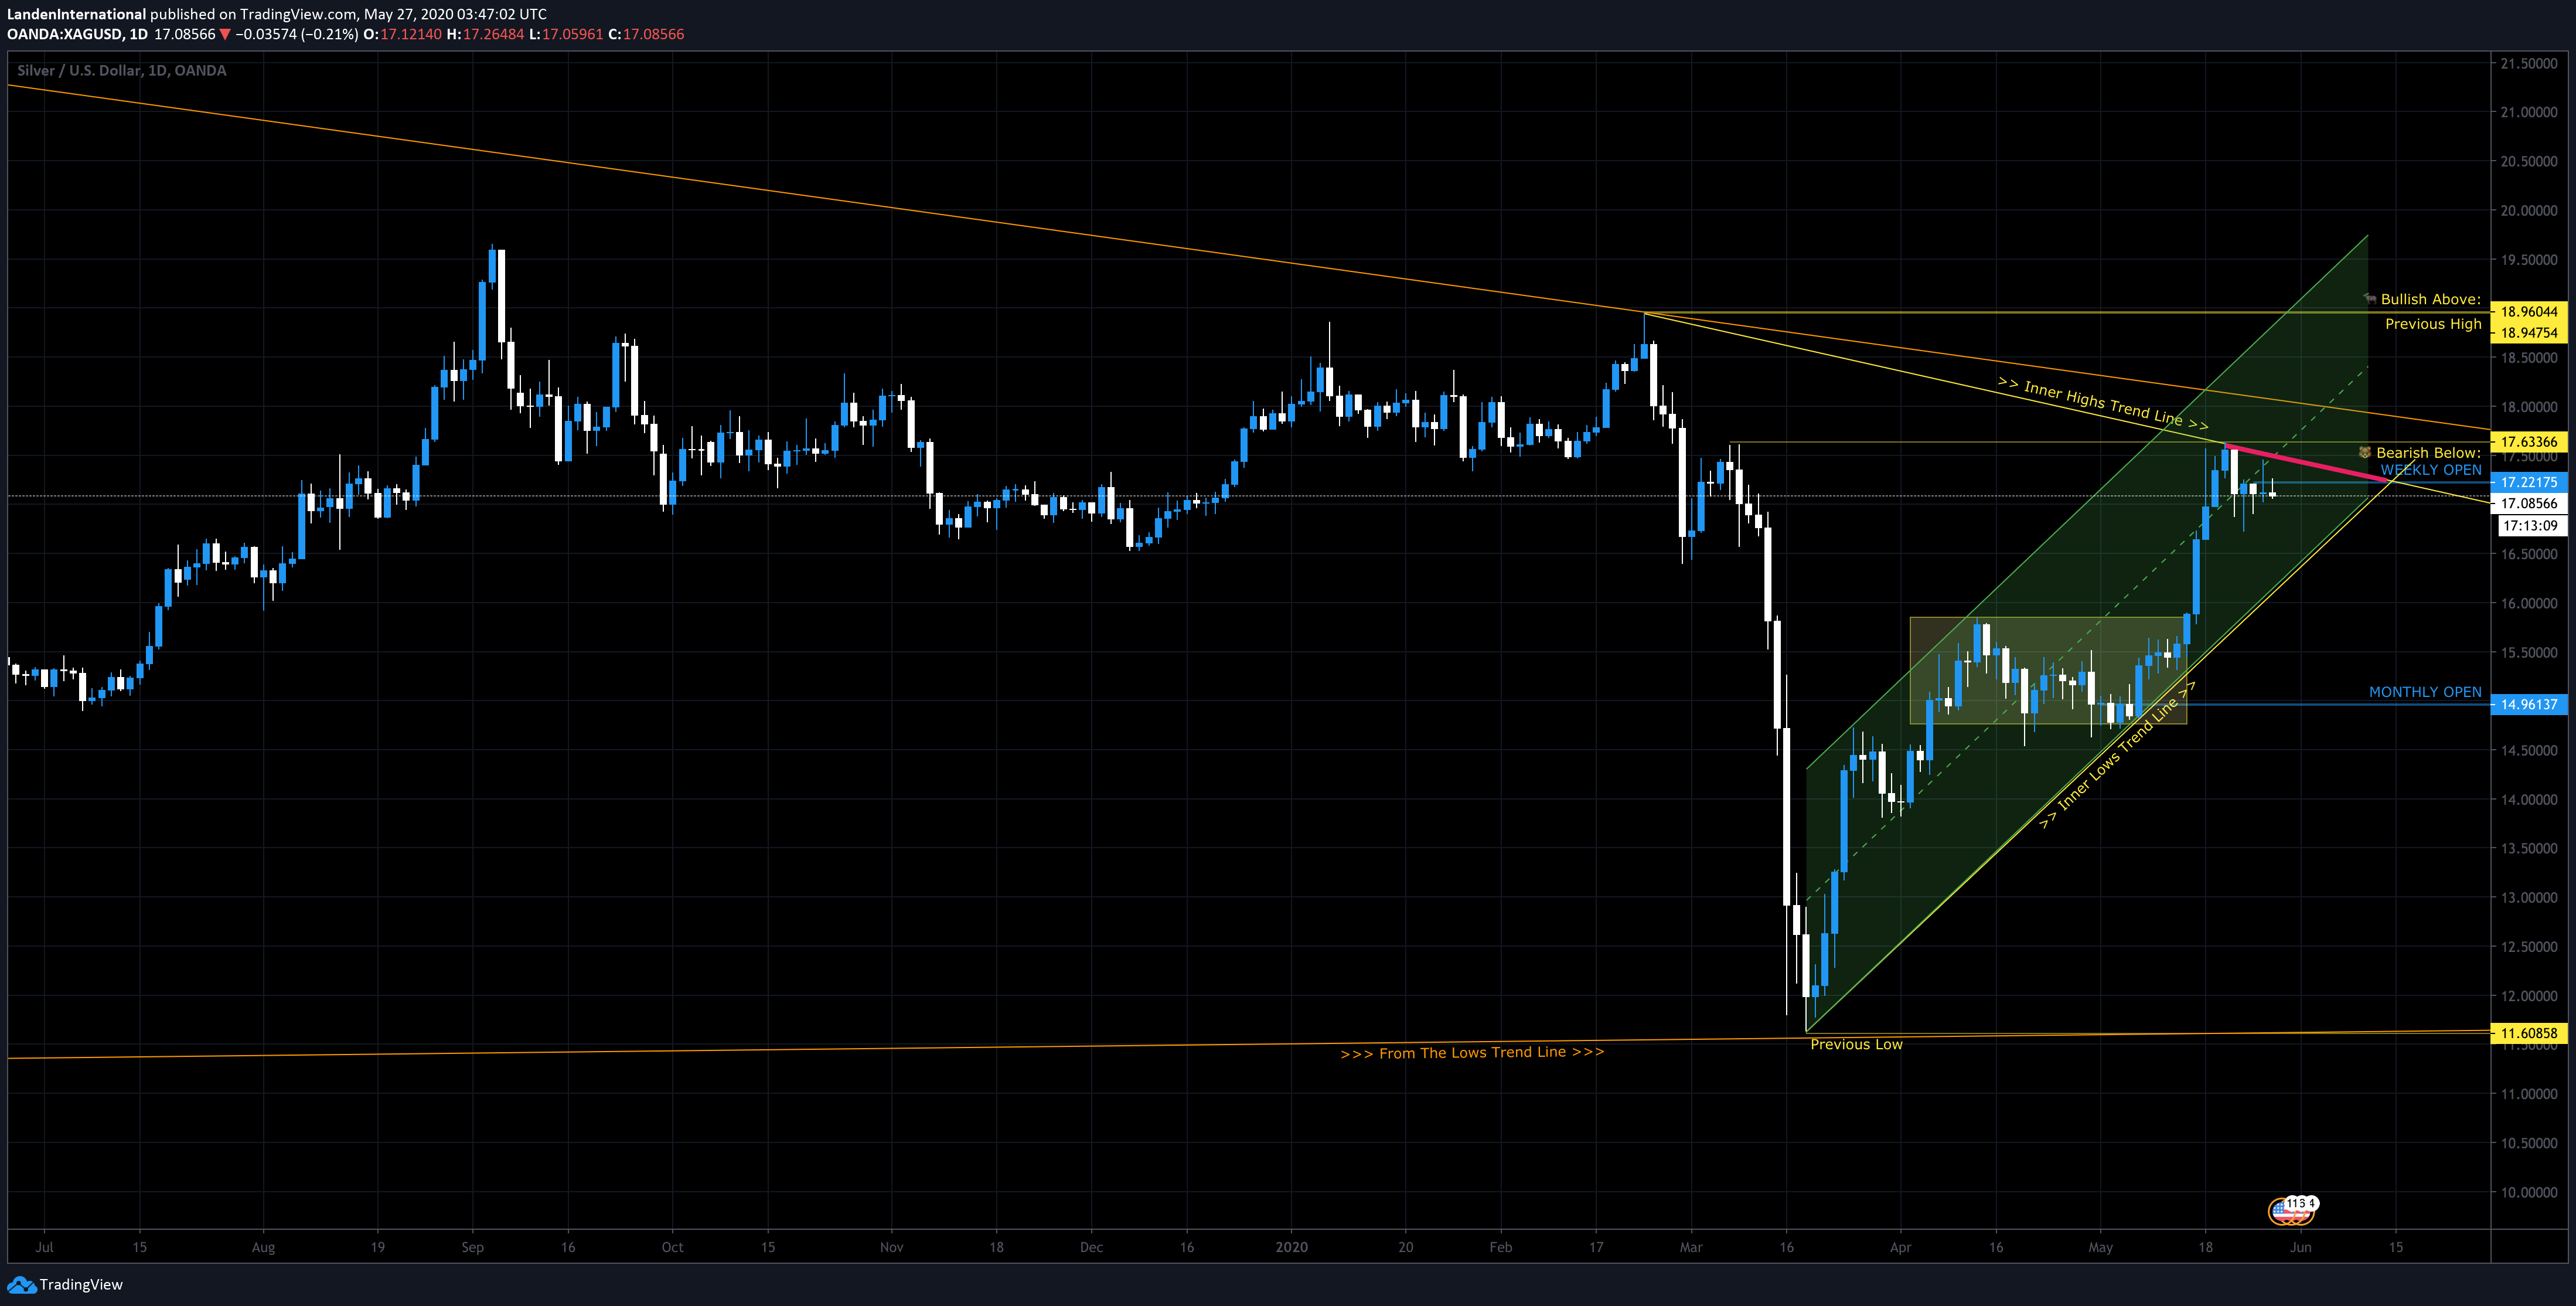Click the high value H:17.26484

pyautogui.click(x=485, y=34)
